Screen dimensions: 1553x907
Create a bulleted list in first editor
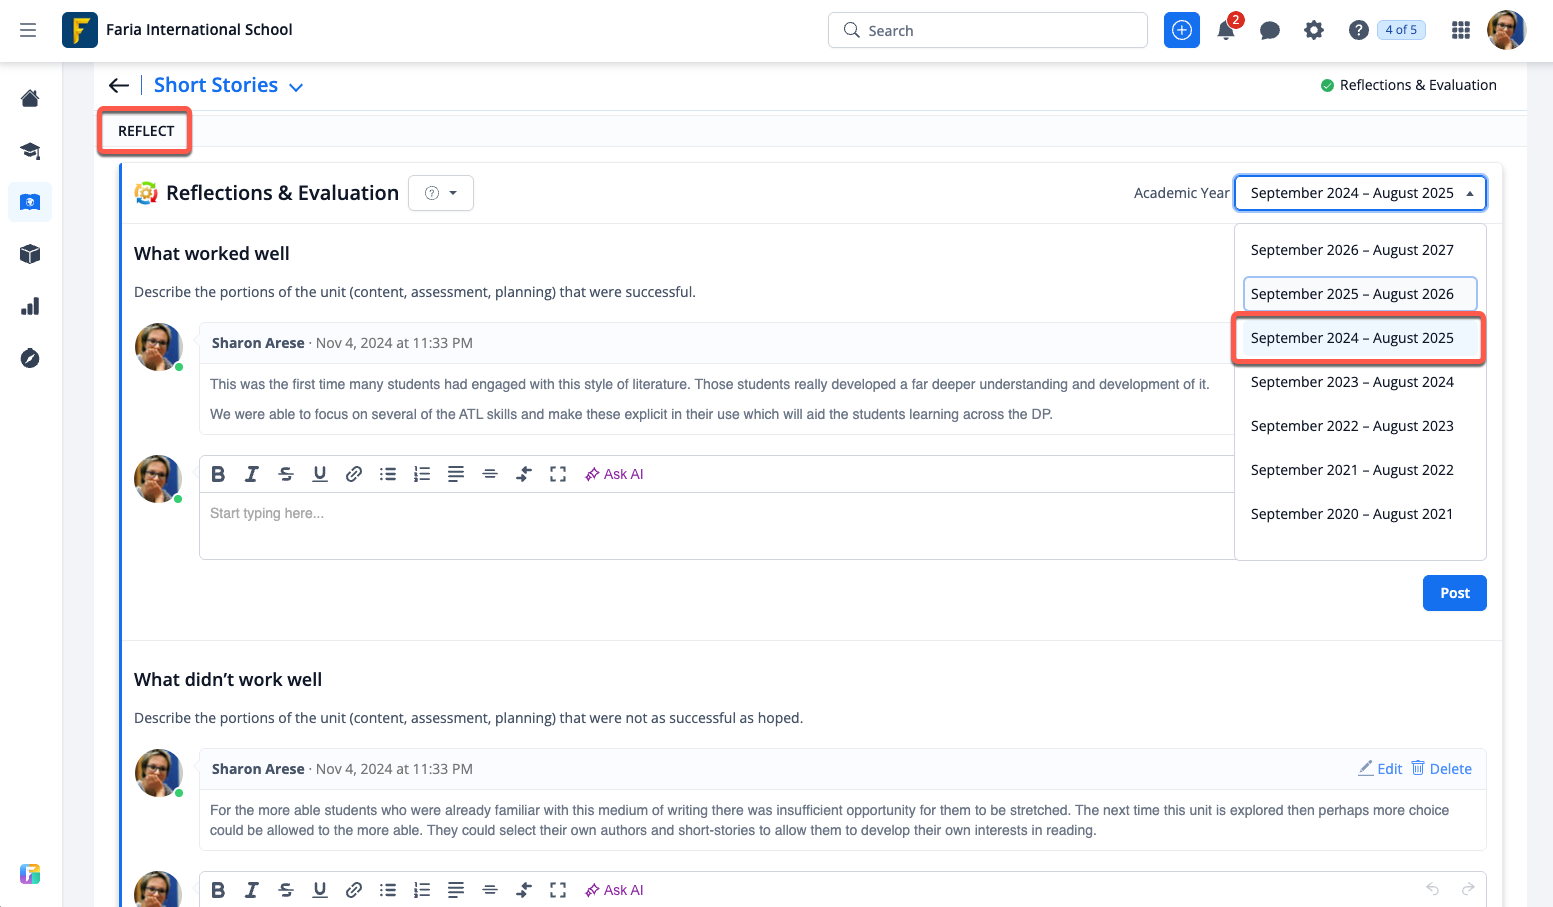[x=388, y=474]
